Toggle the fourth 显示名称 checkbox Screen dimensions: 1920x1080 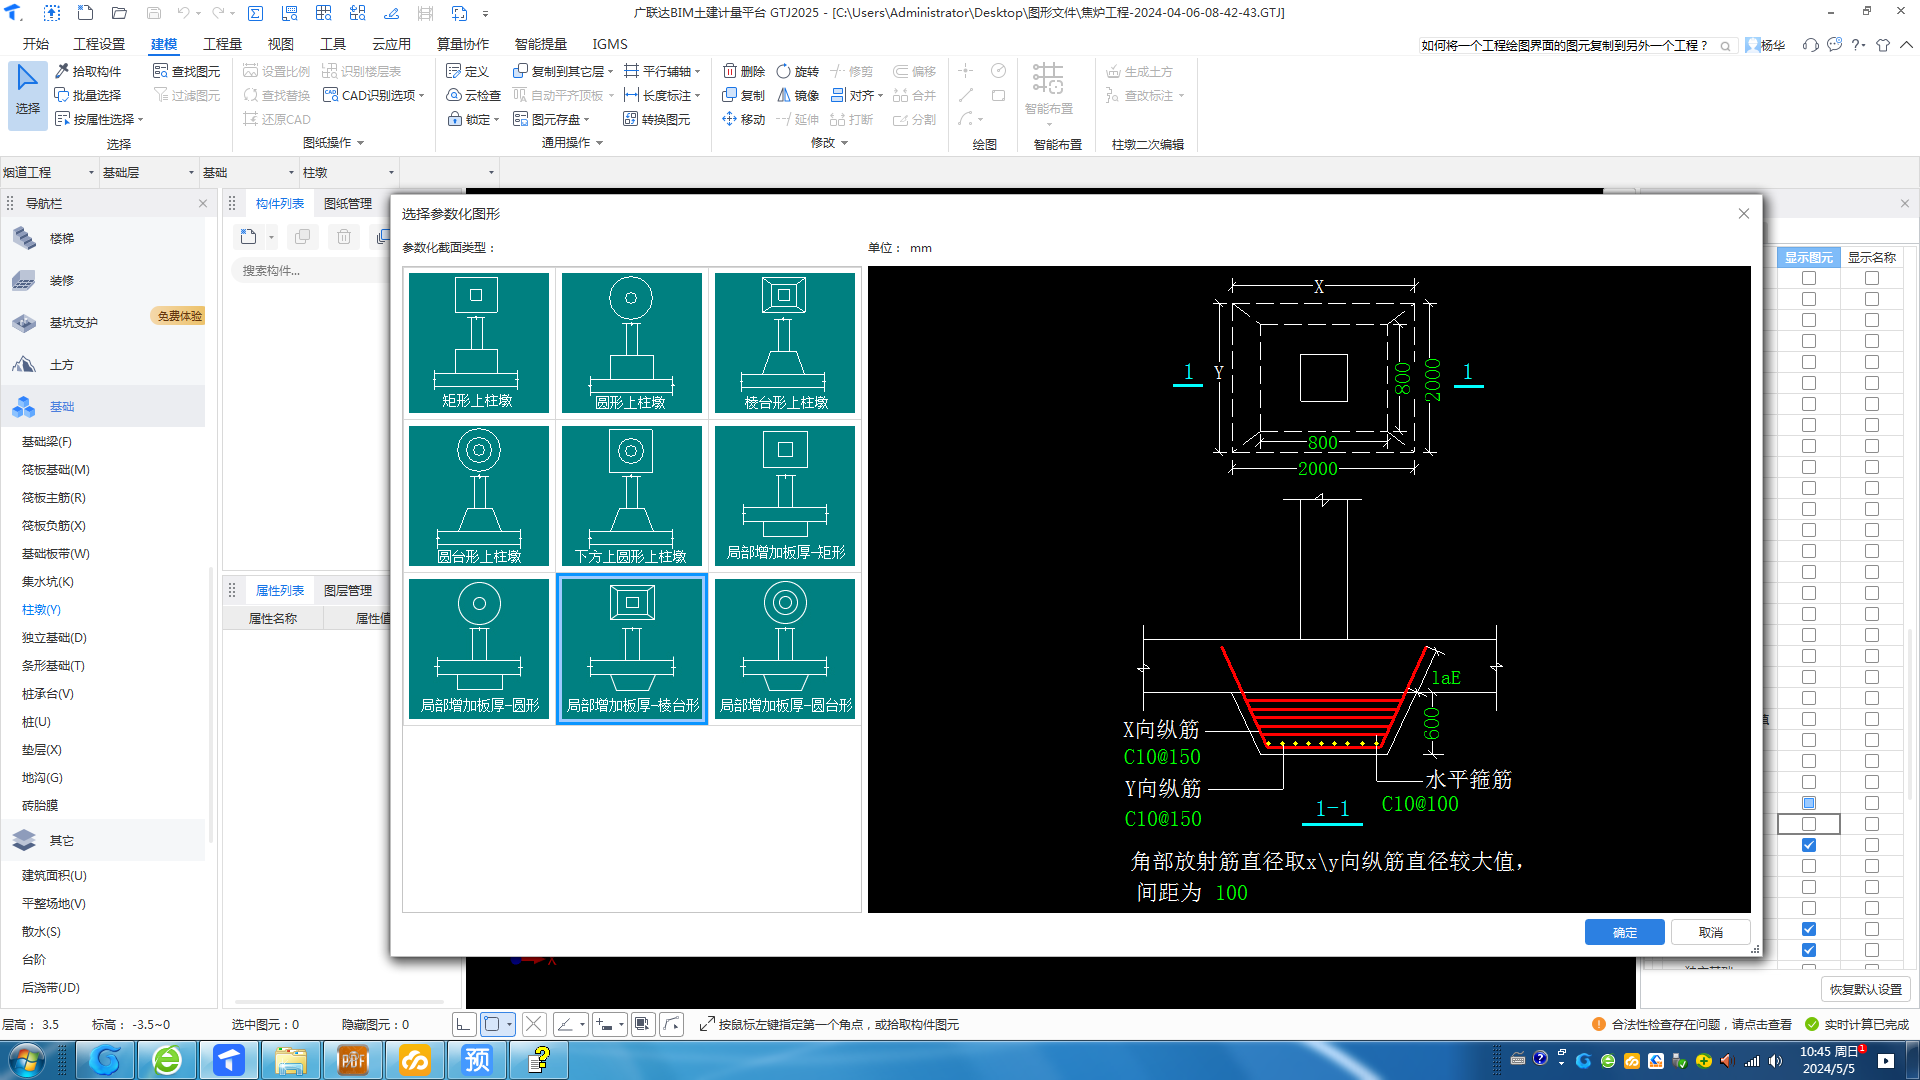1872,341
